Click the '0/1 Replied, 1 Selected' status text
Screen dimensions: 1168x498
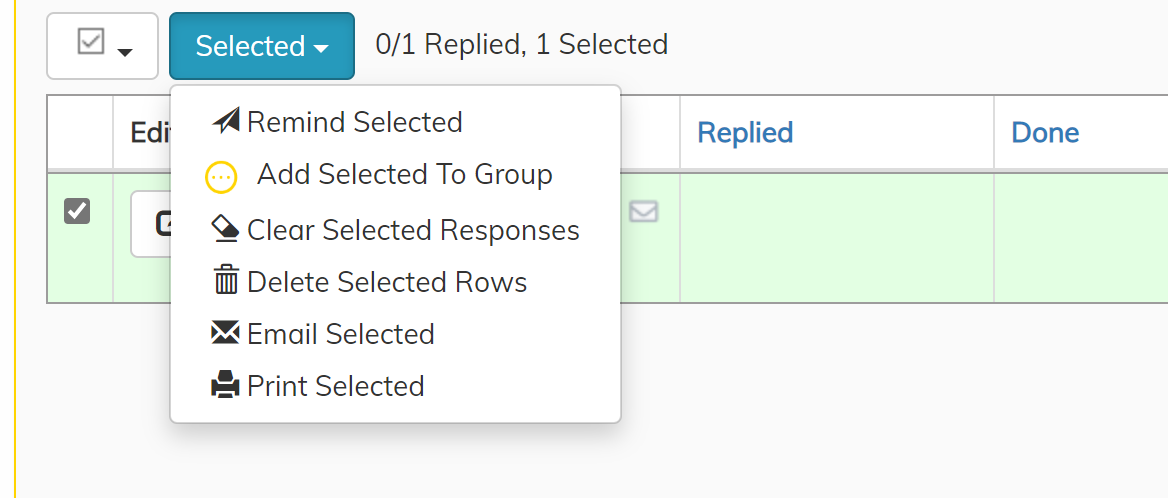[x=521, y=45]
